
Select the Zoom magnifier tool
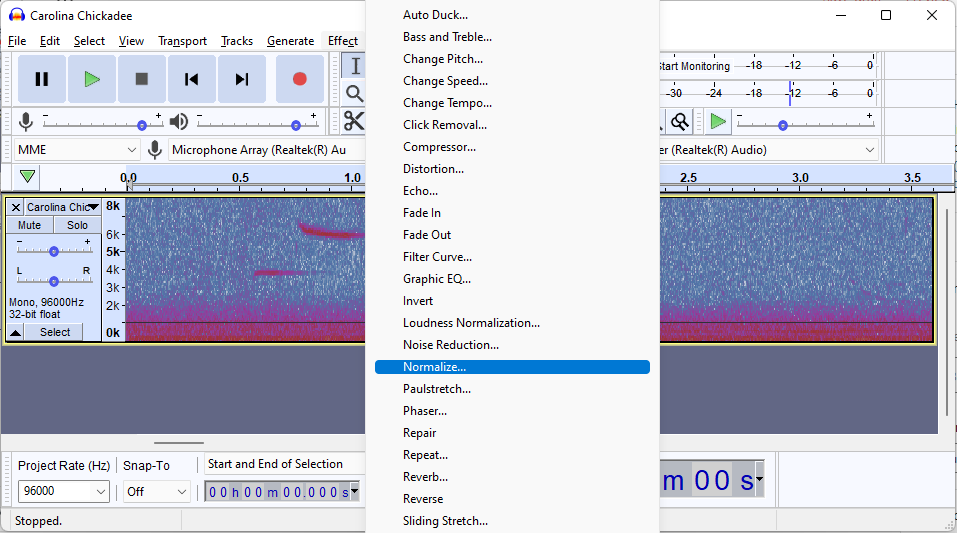(x=354, y=93)
